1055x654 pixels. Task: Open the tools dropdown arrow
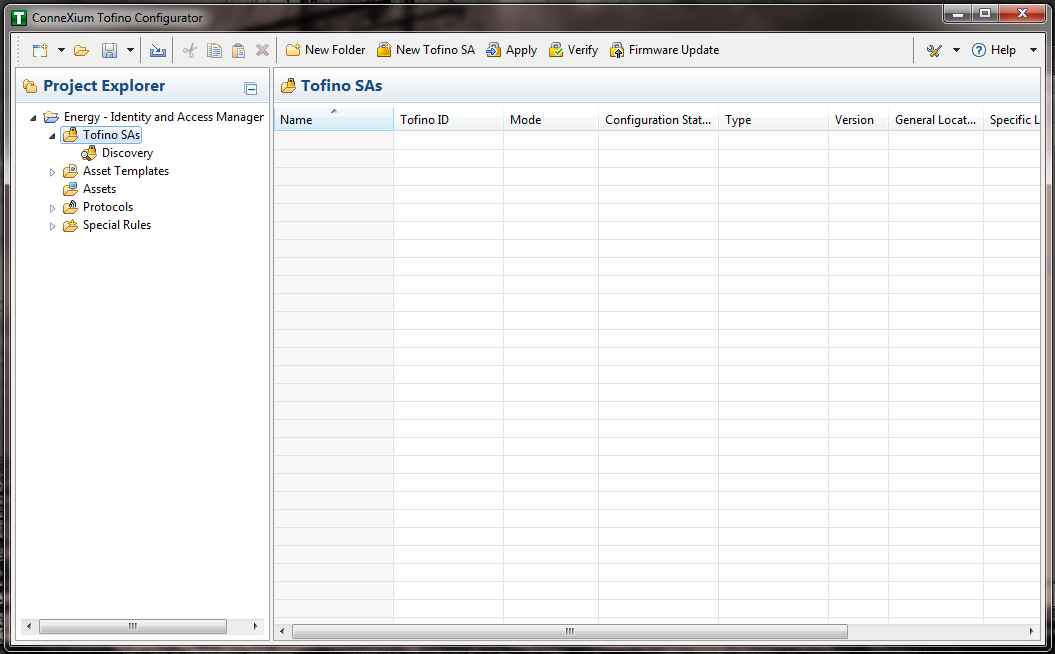(956, 50)
